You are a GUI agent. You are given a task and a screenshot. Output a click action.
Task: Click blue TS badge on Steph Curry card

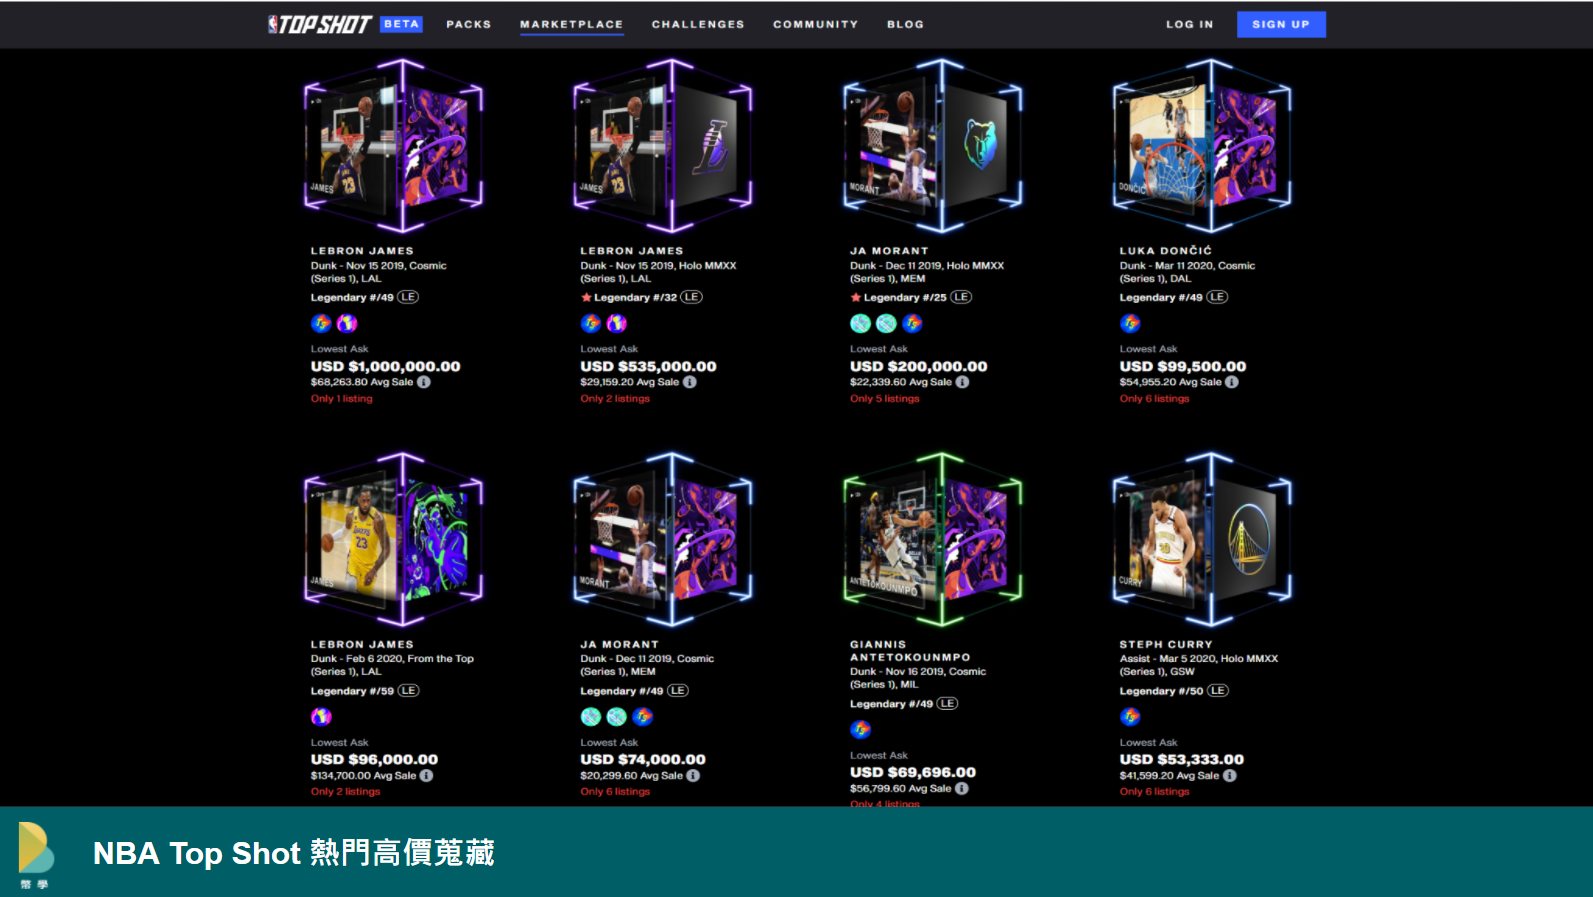pos(1130,716)
